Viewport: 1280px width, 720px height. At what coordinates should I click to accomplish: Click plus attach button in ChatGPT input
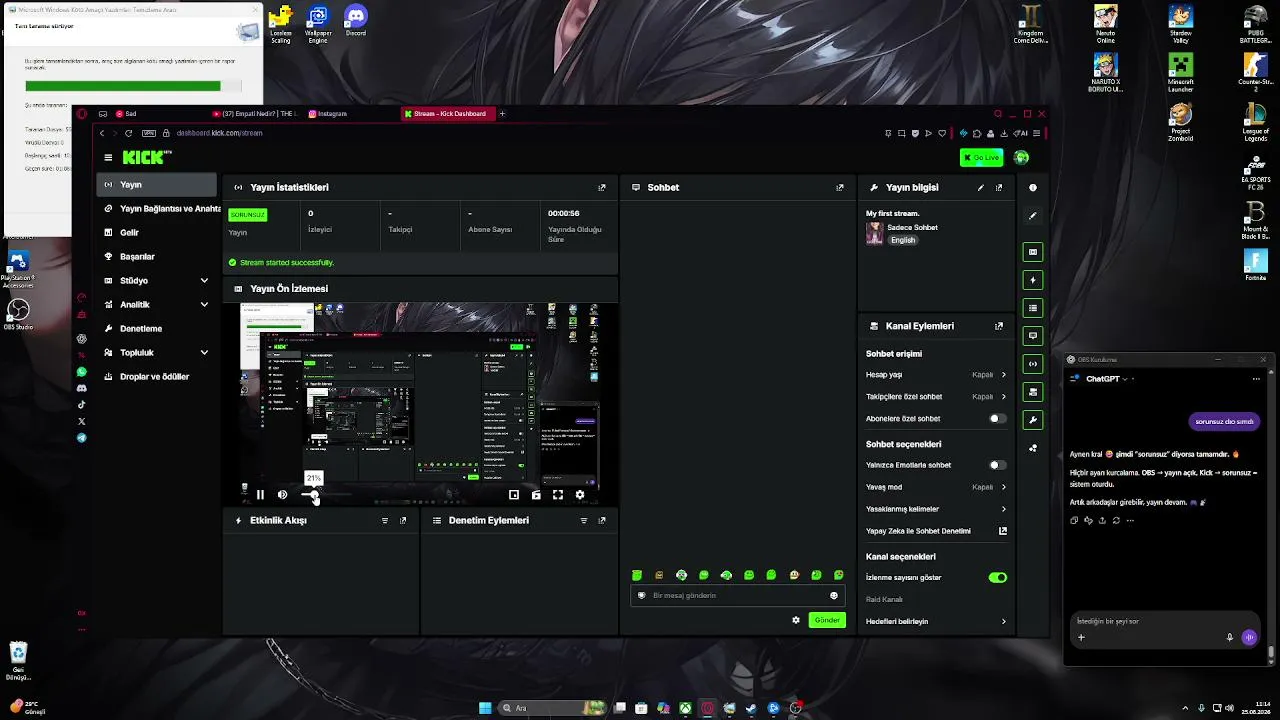[x=1081, y=637]
